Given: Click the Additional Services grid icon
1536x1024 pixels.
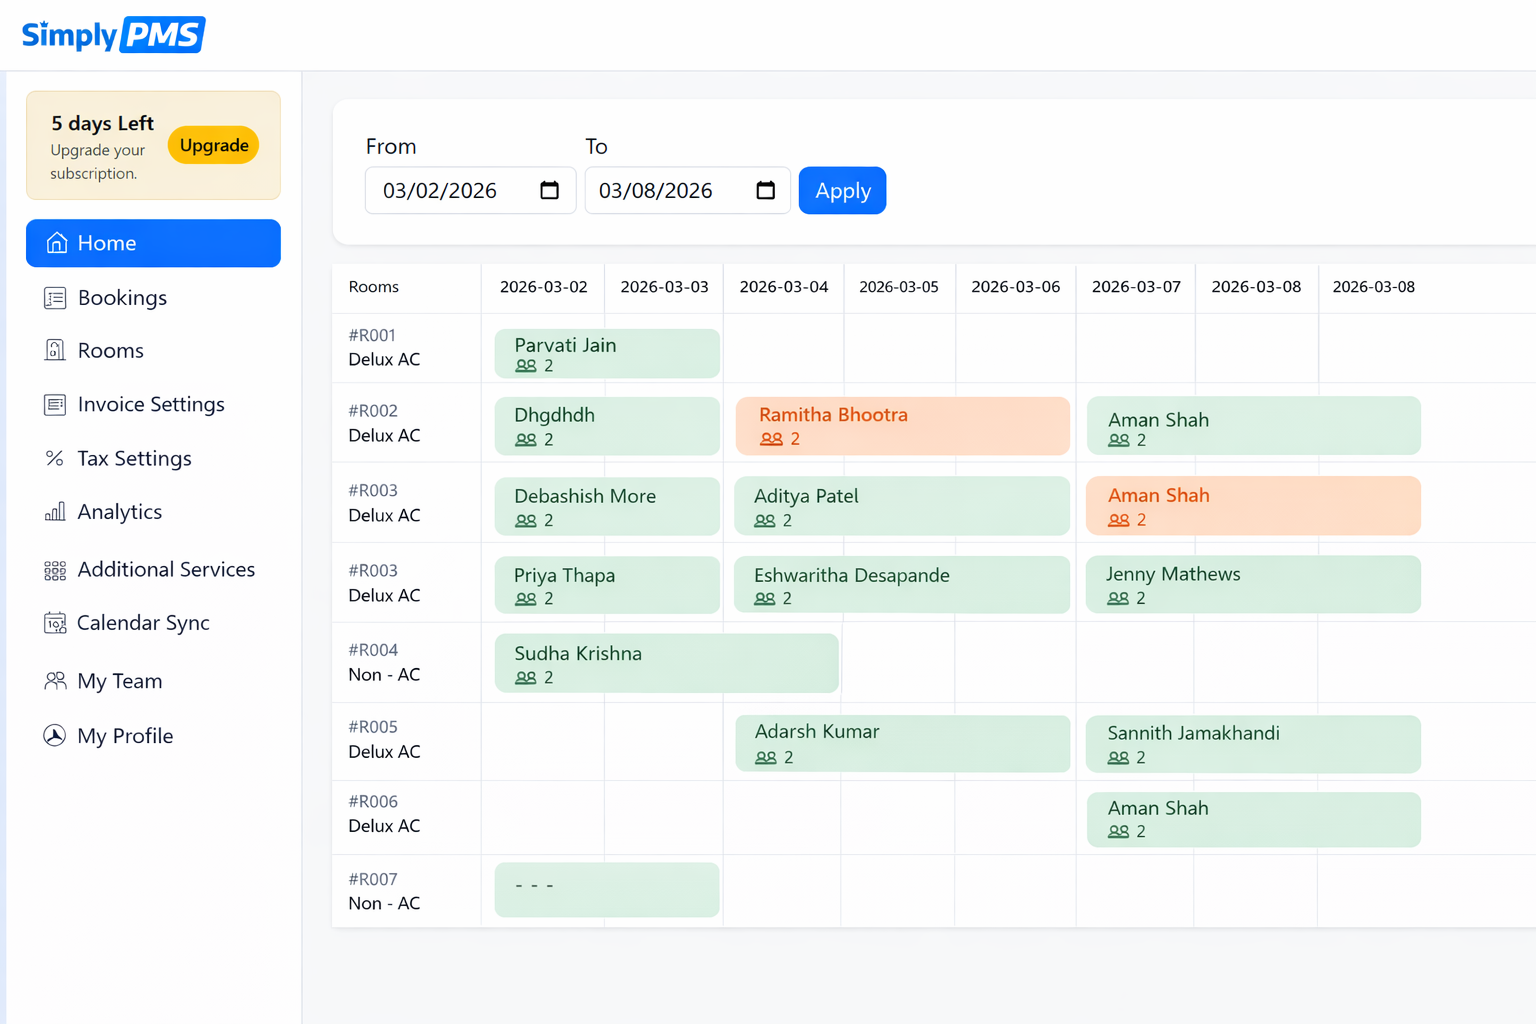Looking at the screenshot, I should (56, 569).
